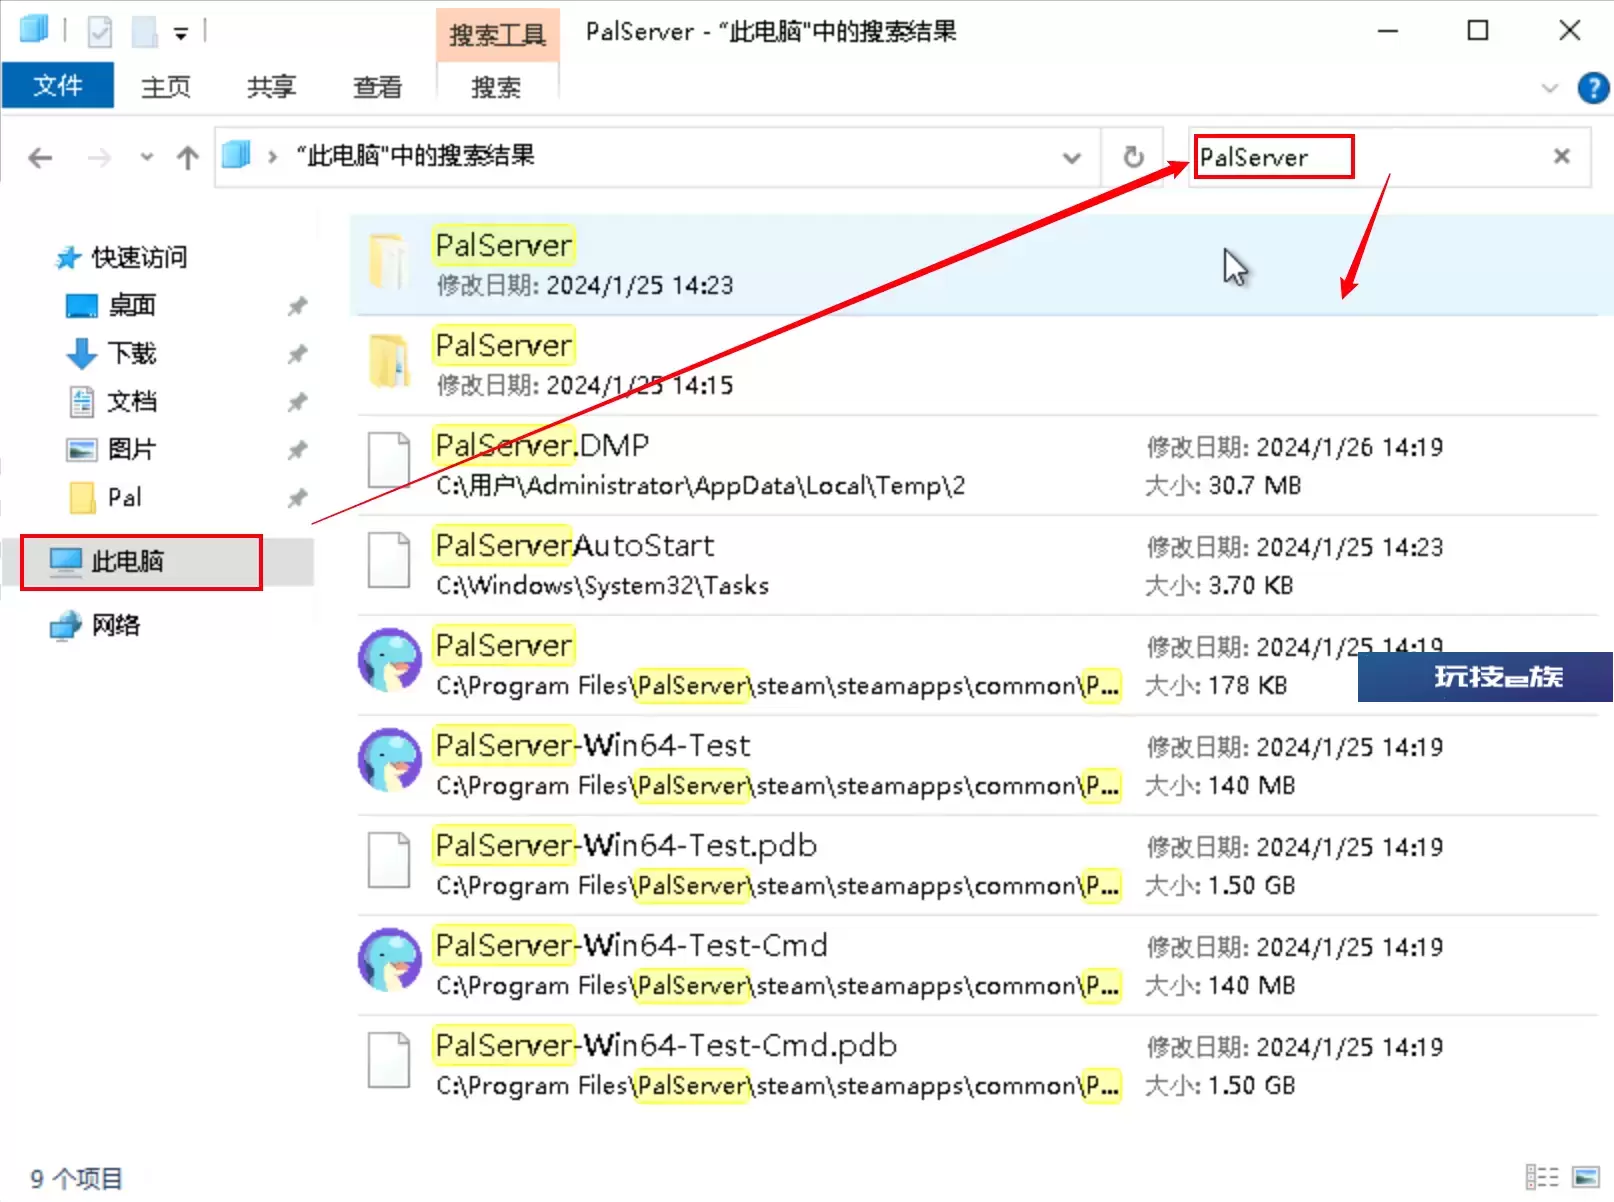Open the 查看 ribbon tab
This screenshot has width=1614, height=1202.
click(x=377, y=87)
